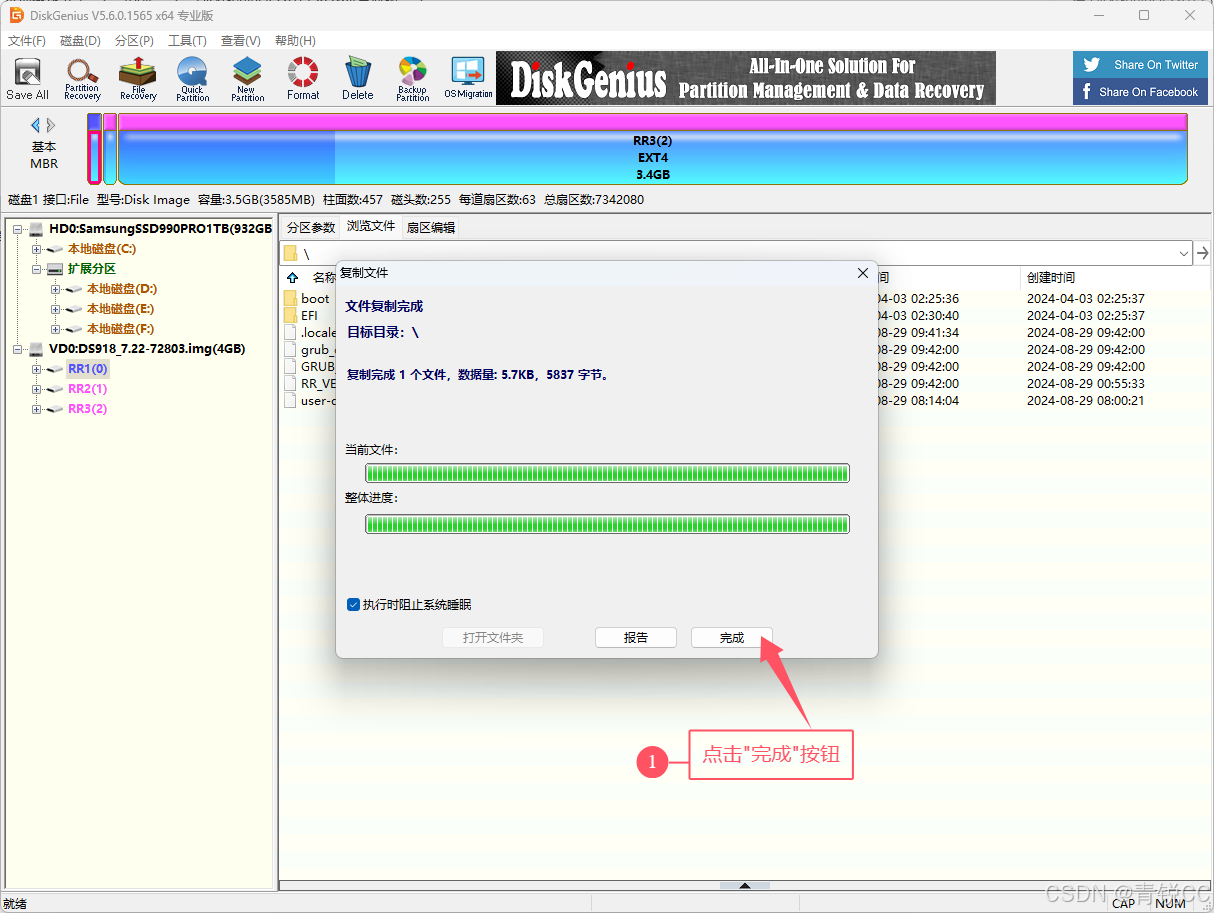Click the VD0 DS918 image disk icon
This screenshot has width=1214, height=913.
click(x=37, y=349)
